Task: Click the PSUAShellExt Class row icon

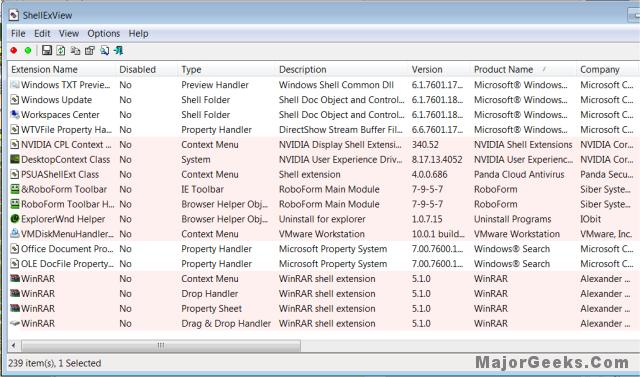Action: pyautogui.click(x=15, y=174)
